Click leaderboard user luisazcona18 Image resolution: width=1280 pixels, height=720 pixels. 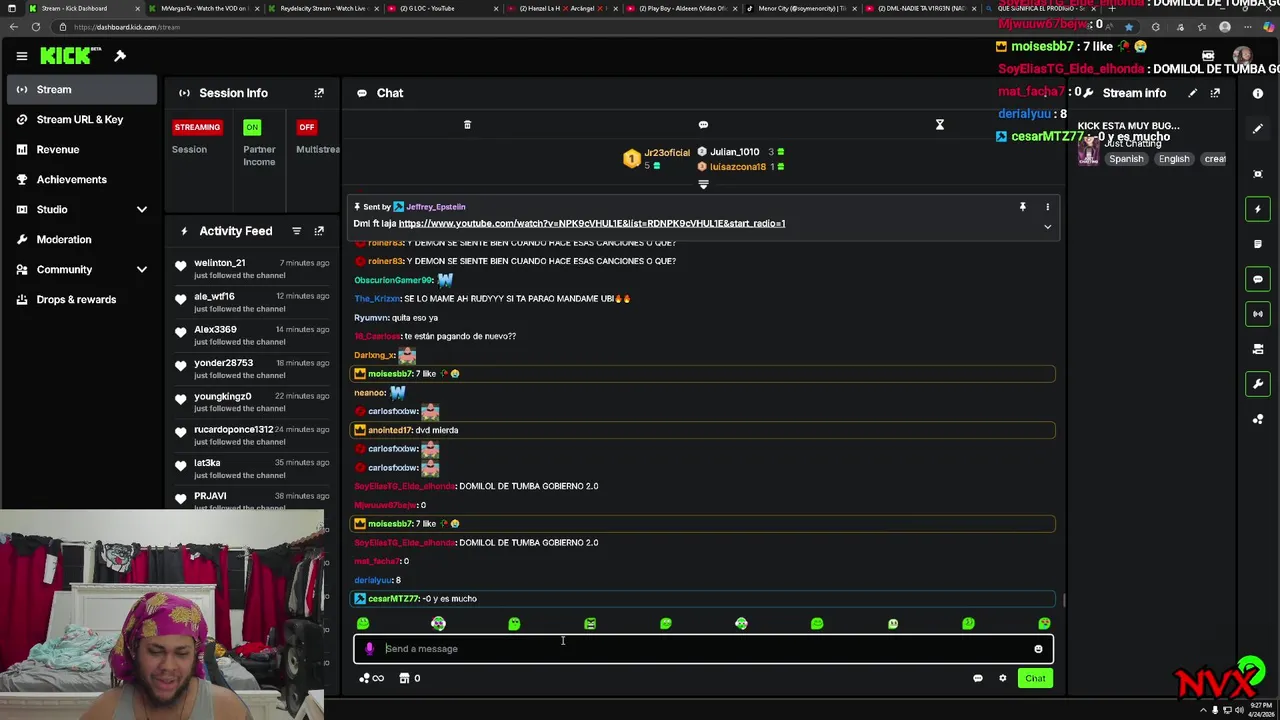(x=737, y=167)
